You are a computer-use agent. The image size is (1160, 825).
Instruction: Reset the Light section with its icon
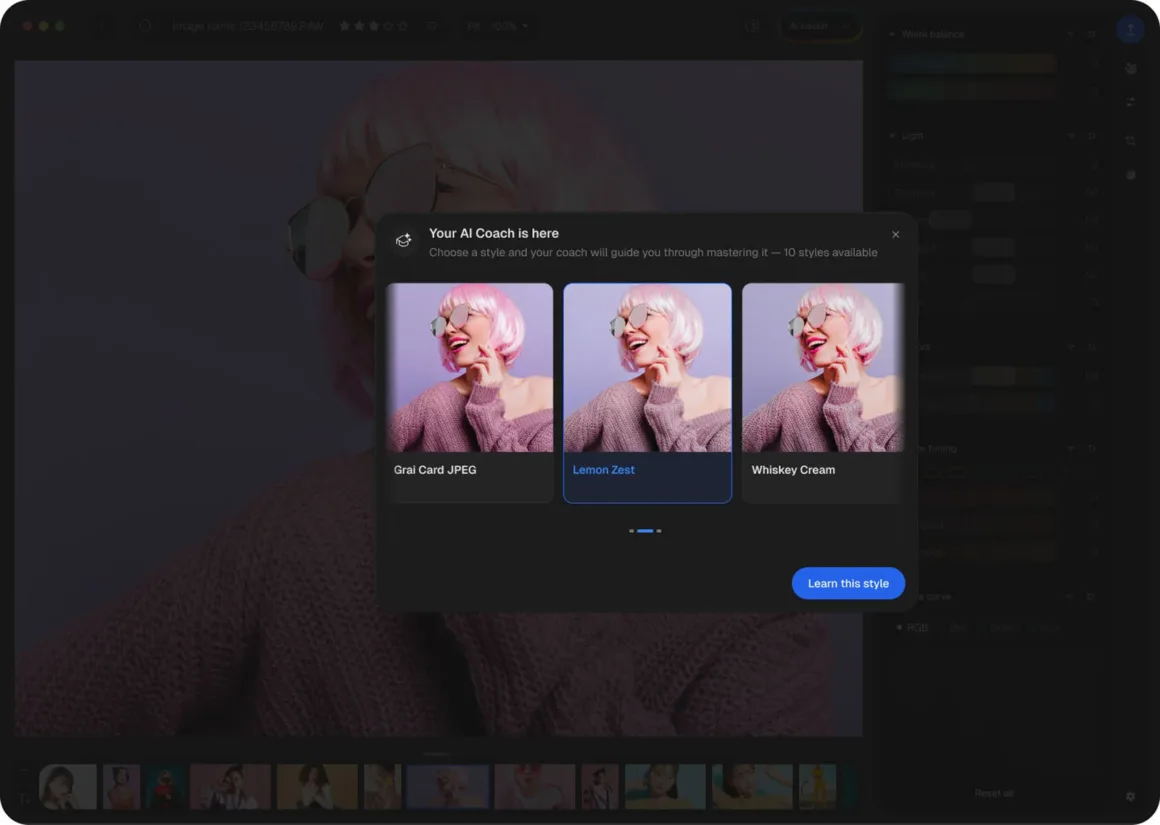point(1091,136)
